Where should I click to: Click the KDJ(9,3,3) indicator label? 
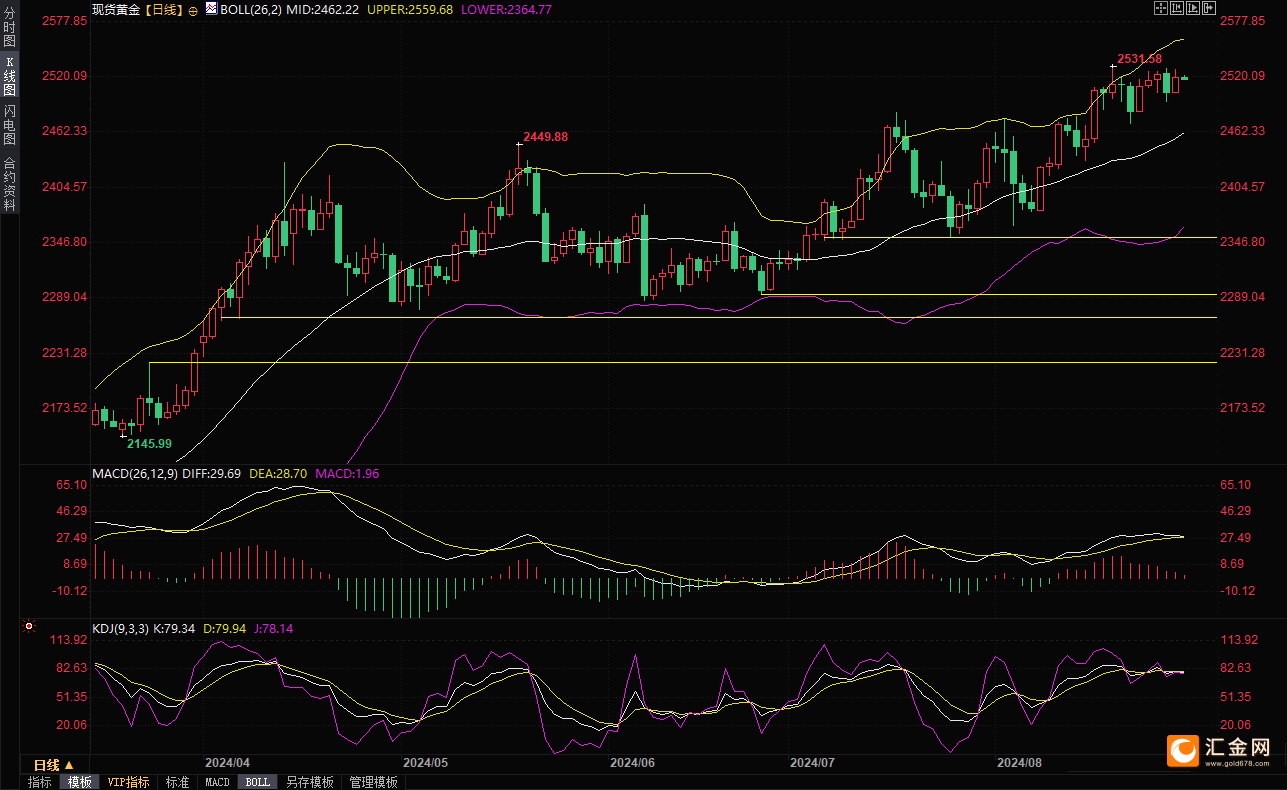(x=120, y=628)
